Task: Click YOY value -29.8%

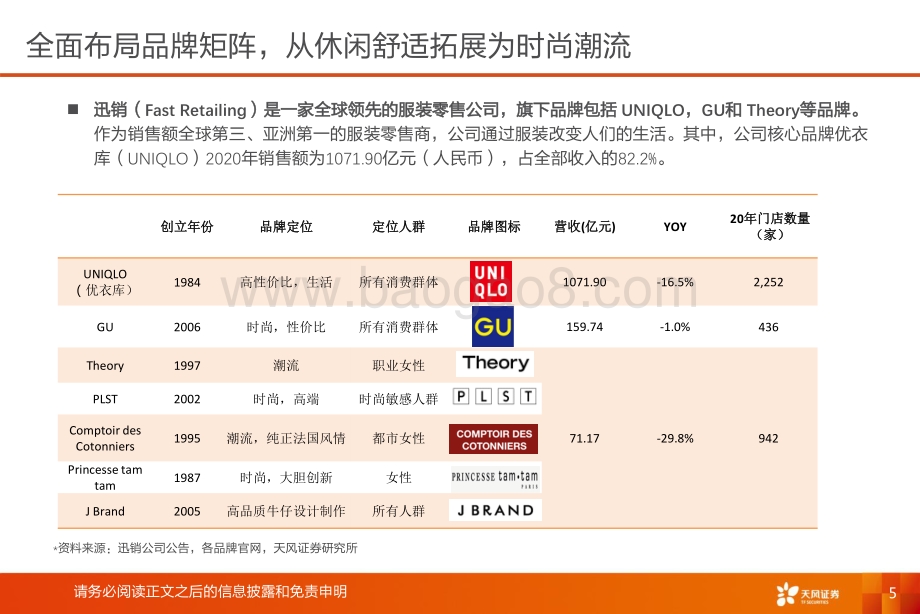Action: pos(675,438)
